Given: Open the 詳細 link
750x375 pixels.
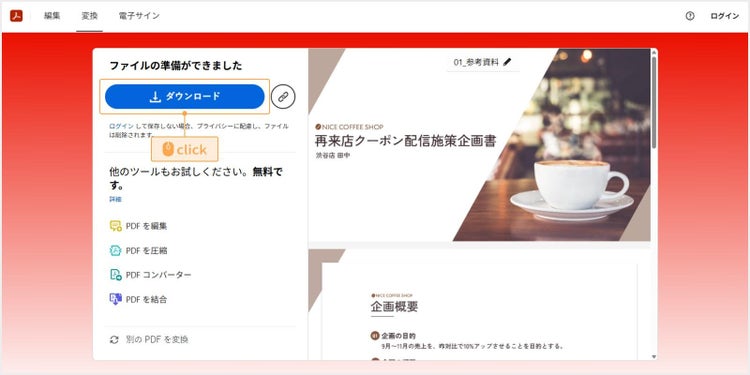Looking at the screenshot, I should (115, 199).
